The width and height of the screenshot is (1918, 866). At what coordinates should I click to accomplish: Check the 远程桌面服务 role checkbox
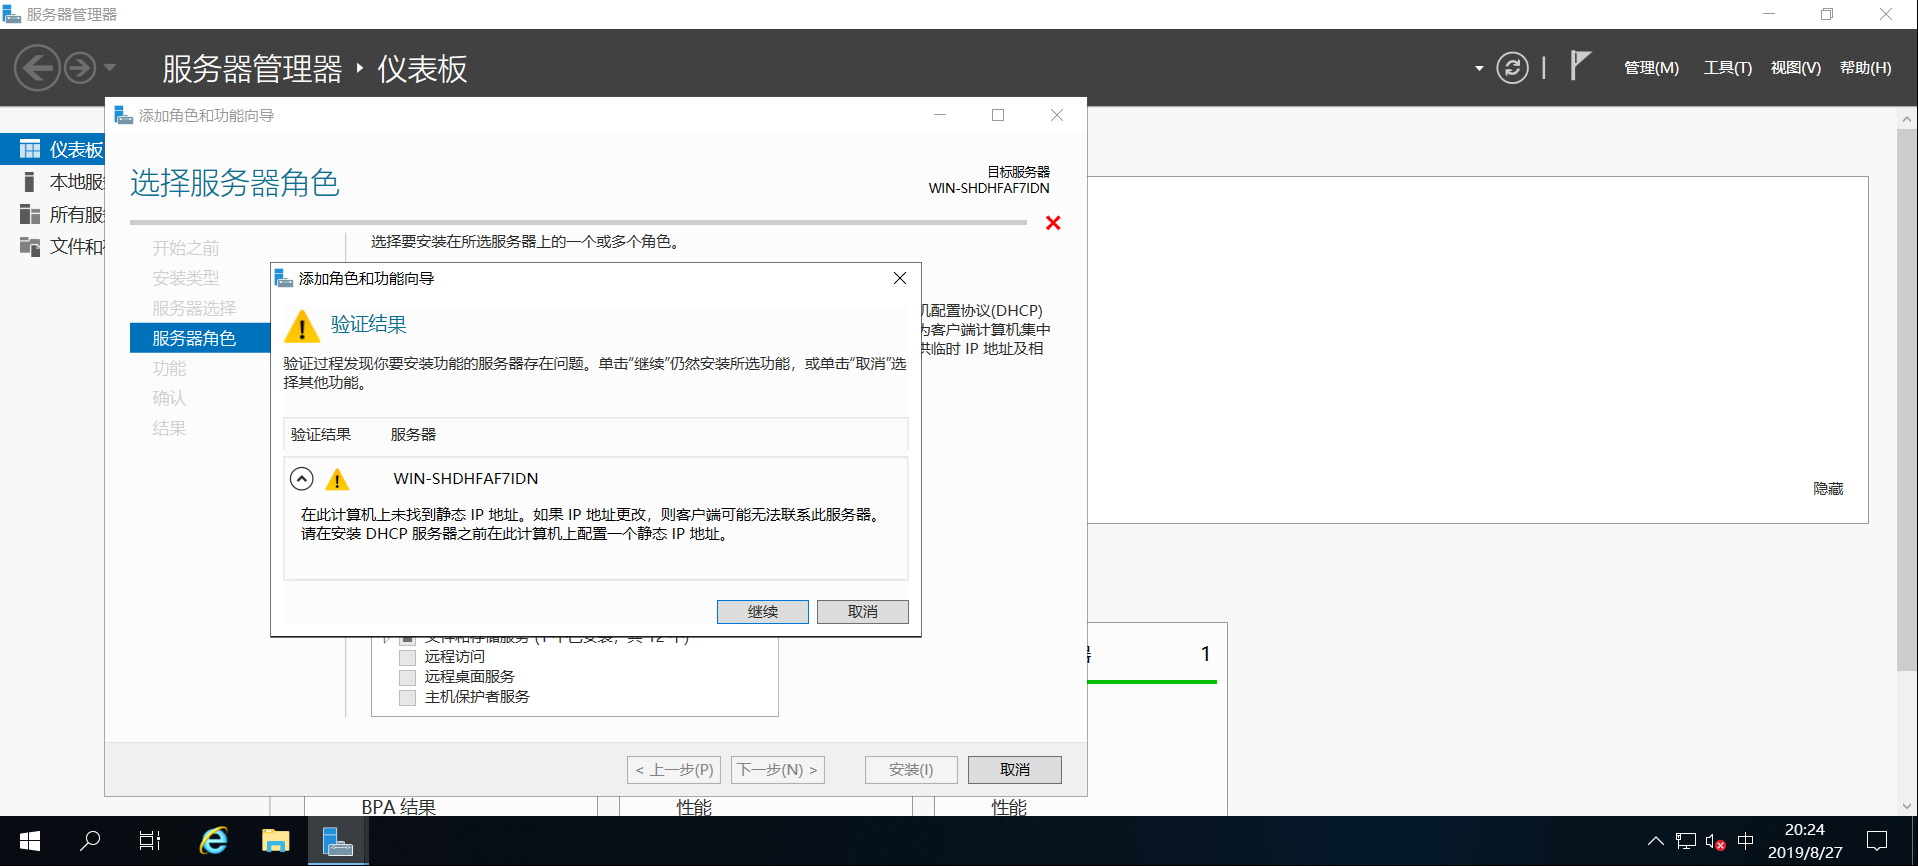(407, 677)
